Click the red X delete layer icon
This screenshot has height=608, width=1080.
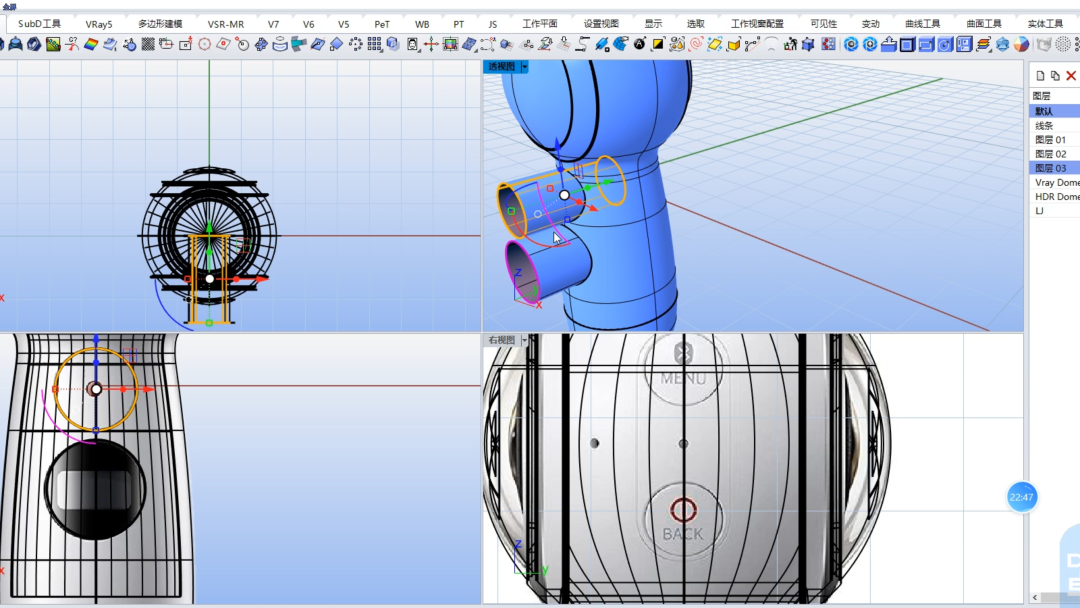1071,76
